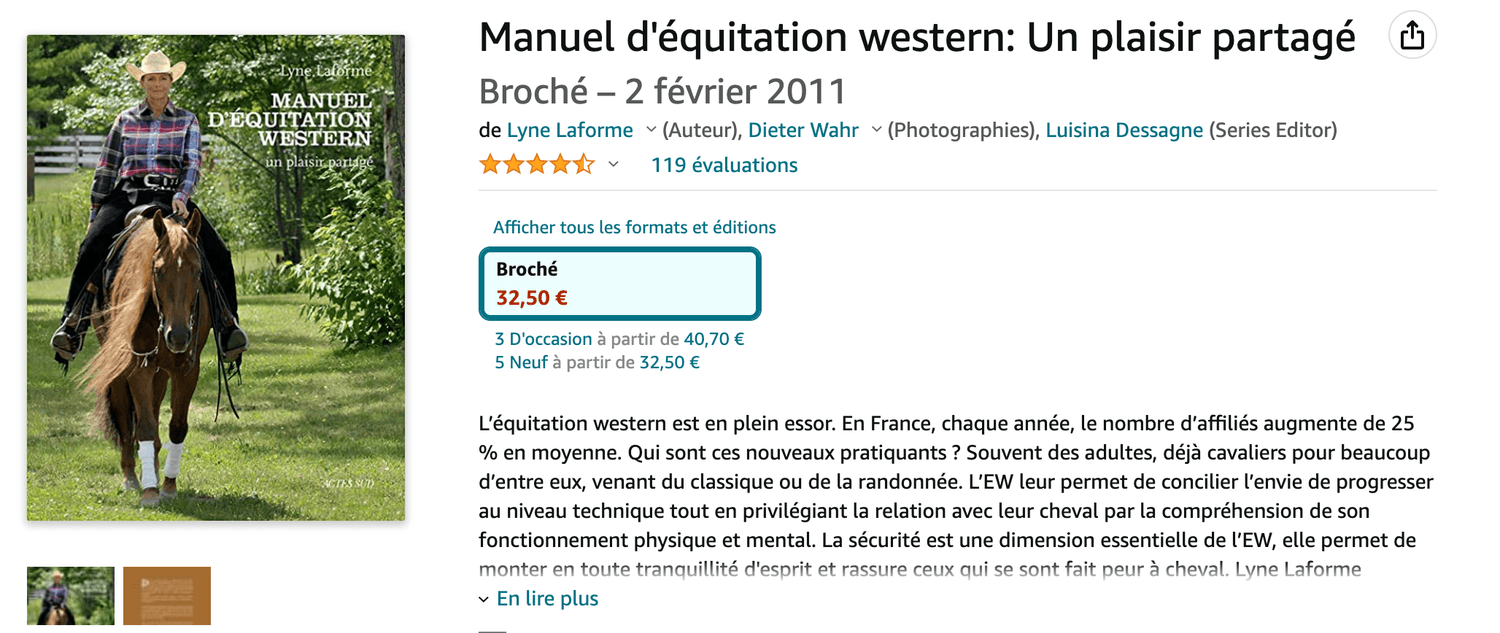
Task: Open photographer link Dieter Wahr
Action: click(x=803, y=130)
